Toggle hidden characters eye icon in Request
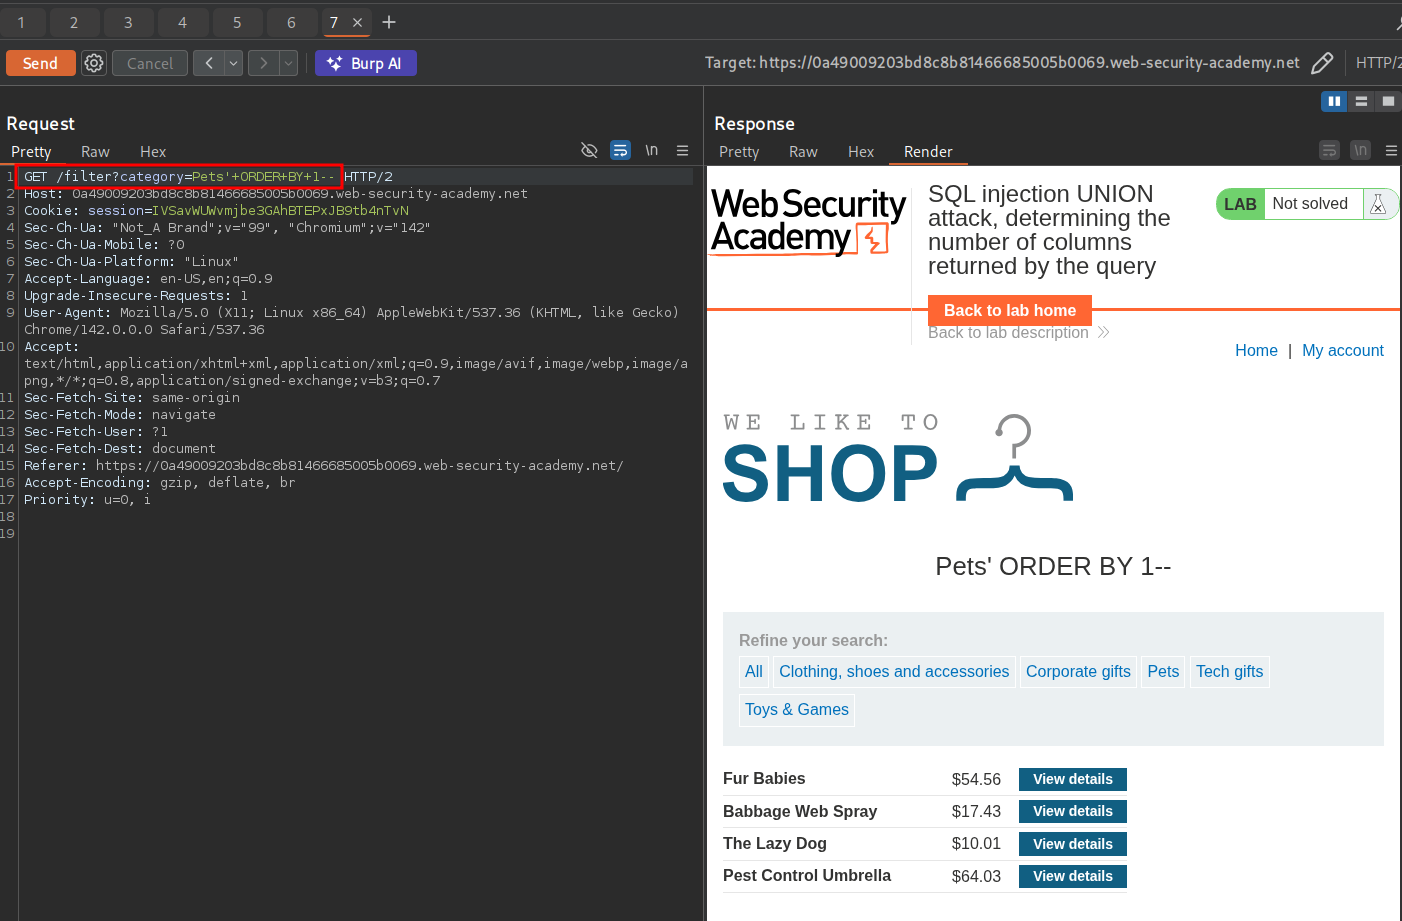Image resolution: width=1402 pixels, height=921 pixels. (589, 151)
